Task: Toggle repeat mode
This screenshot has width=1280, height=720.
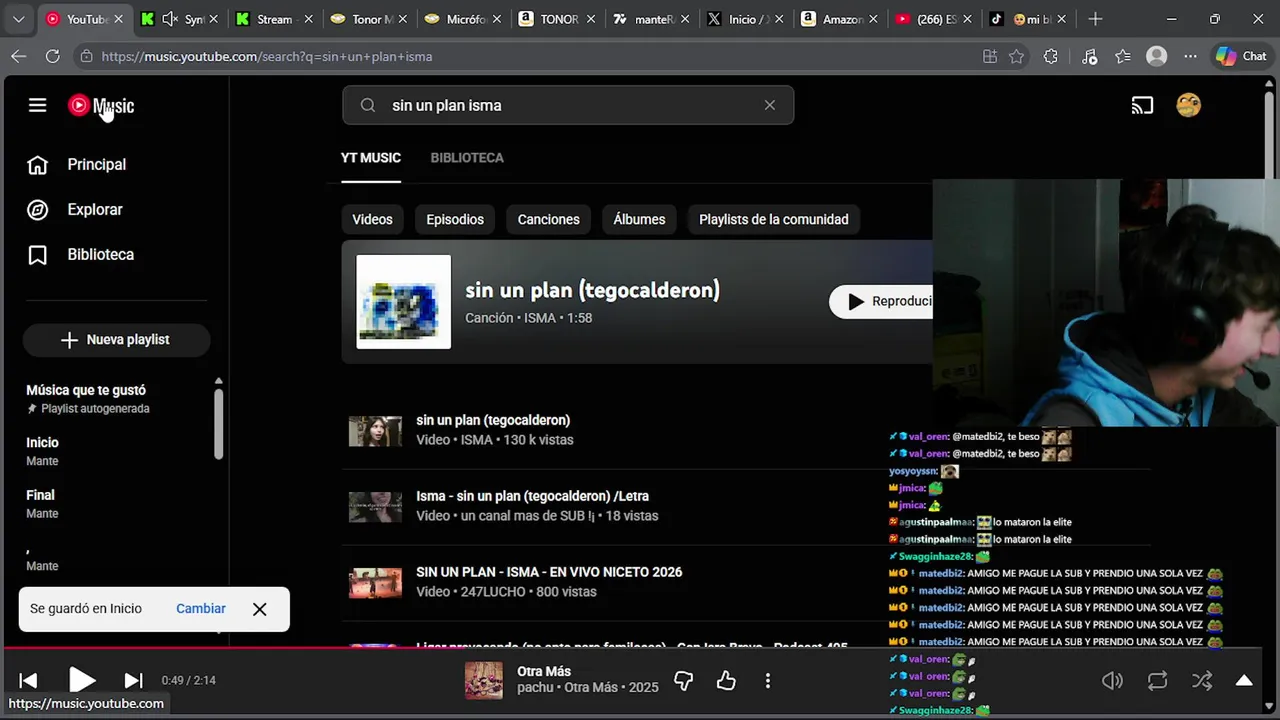Action: pos(1157,681)
